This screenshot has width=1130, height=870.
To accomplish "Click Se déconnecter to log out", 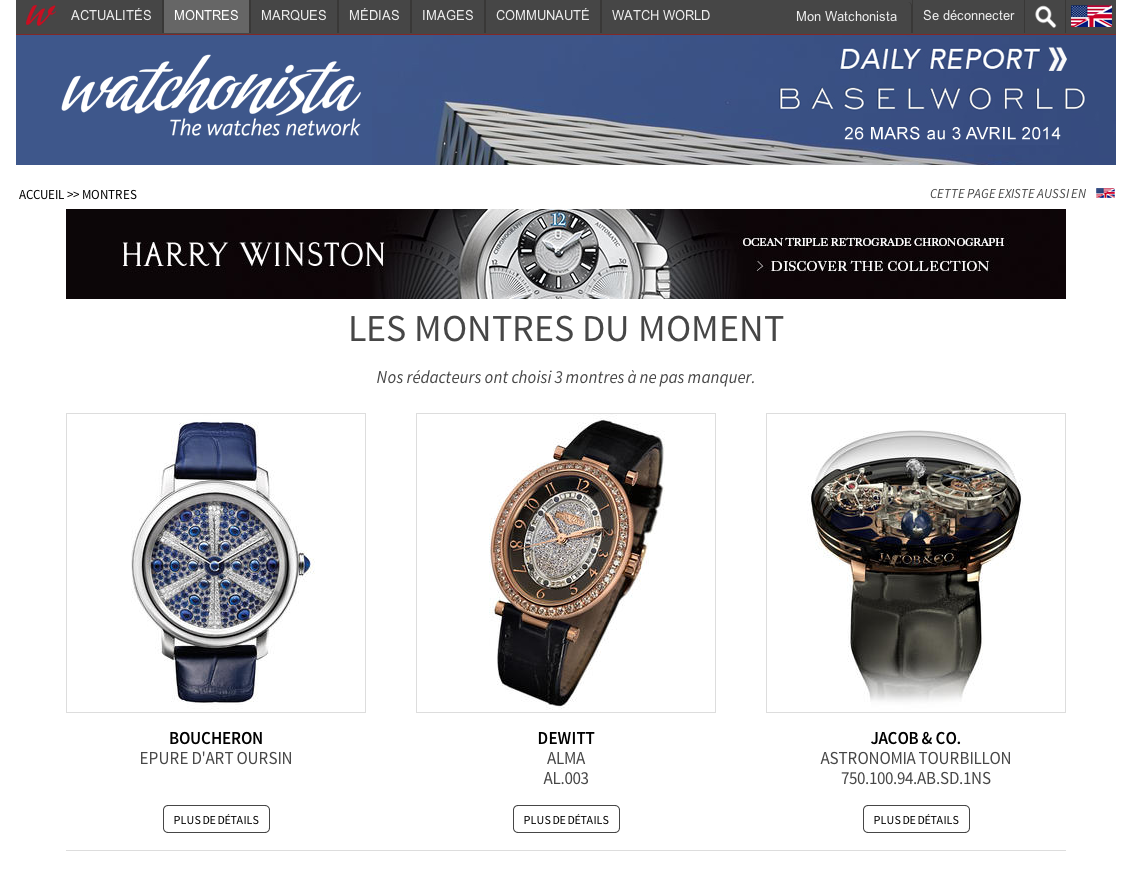I will [968, 16].
